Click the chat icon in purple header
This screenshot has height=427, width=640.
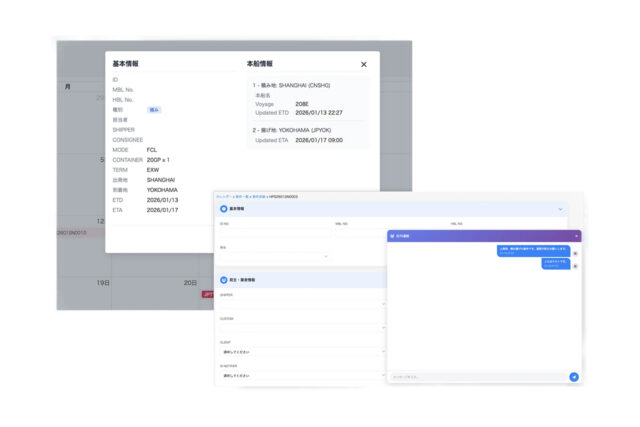coord(392,236)
